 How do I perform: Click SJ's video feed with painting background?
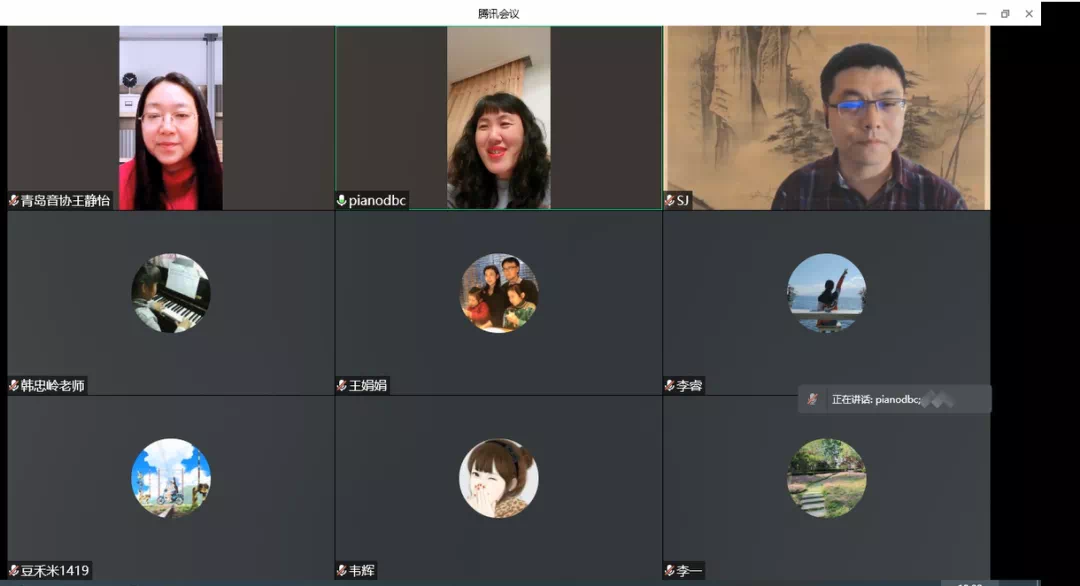(826, 117)
